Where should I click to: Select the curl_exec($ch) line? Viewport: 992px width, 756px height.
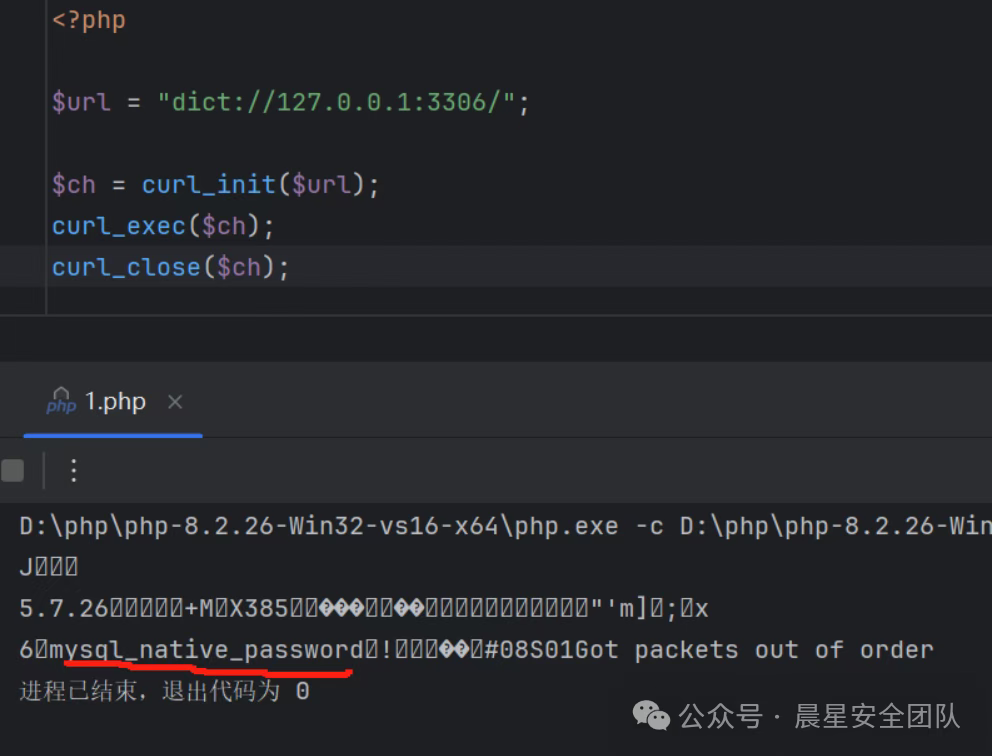(162, 226)
